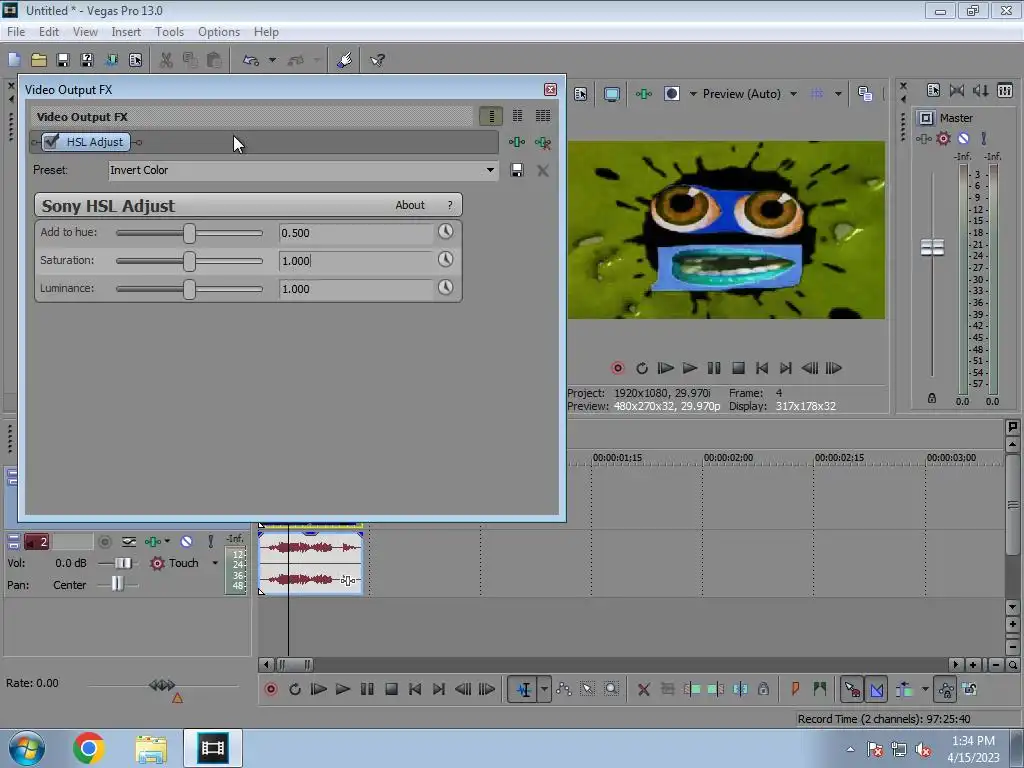Remove selected plug-in from the FX chain
This screenshot has width=1024, height=768.
(543, 142)
